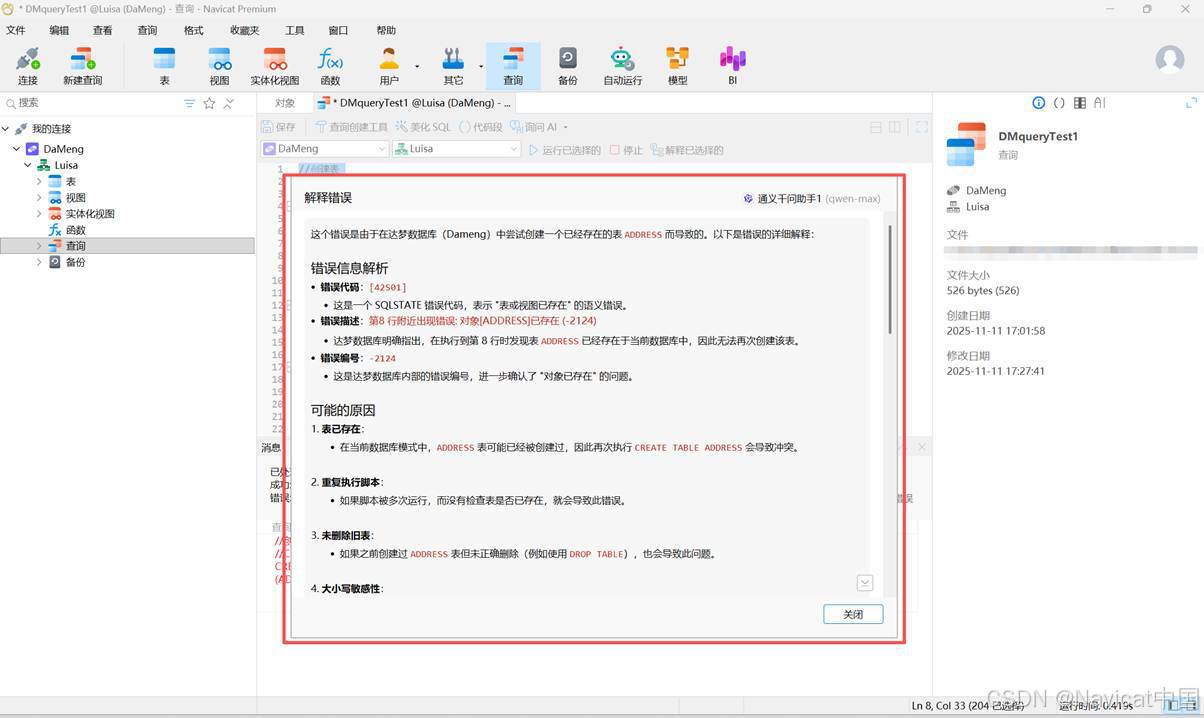
Task: Open 自动运行 robot toolbar icon
Action: coord(622,66)
